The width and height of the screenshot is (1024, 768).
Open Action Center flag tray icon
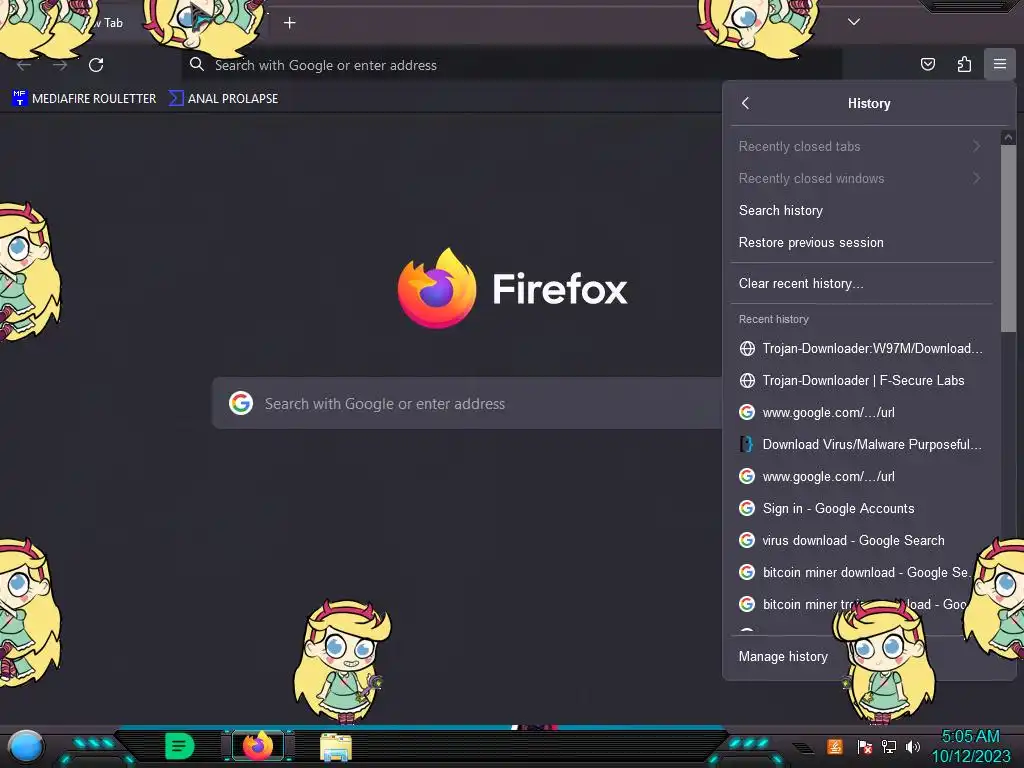[864, 746]
